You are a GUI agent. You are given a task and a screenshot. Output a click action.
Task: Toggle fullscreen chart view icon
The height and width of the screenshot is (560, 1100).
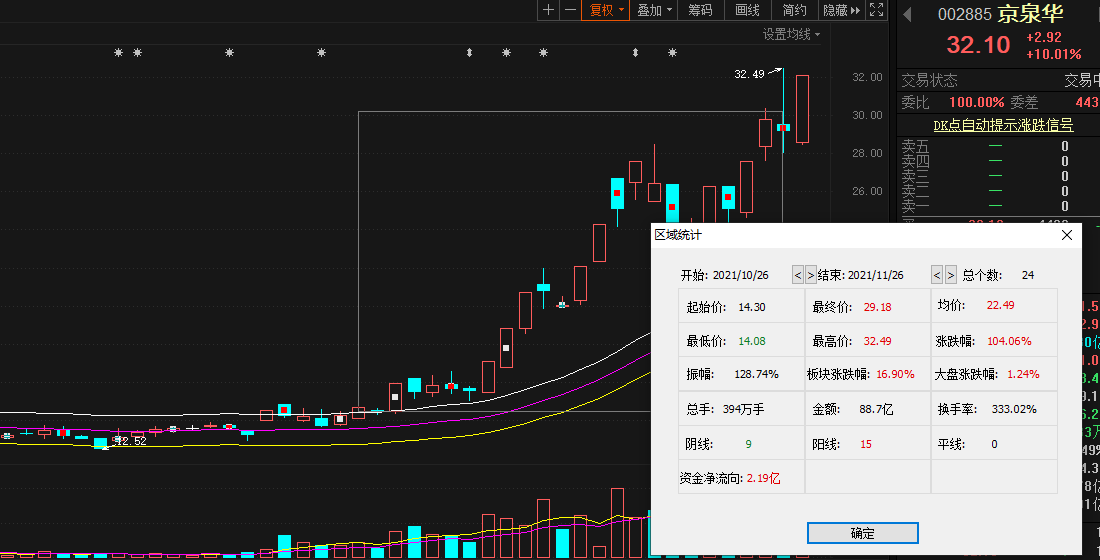[876, 10]
